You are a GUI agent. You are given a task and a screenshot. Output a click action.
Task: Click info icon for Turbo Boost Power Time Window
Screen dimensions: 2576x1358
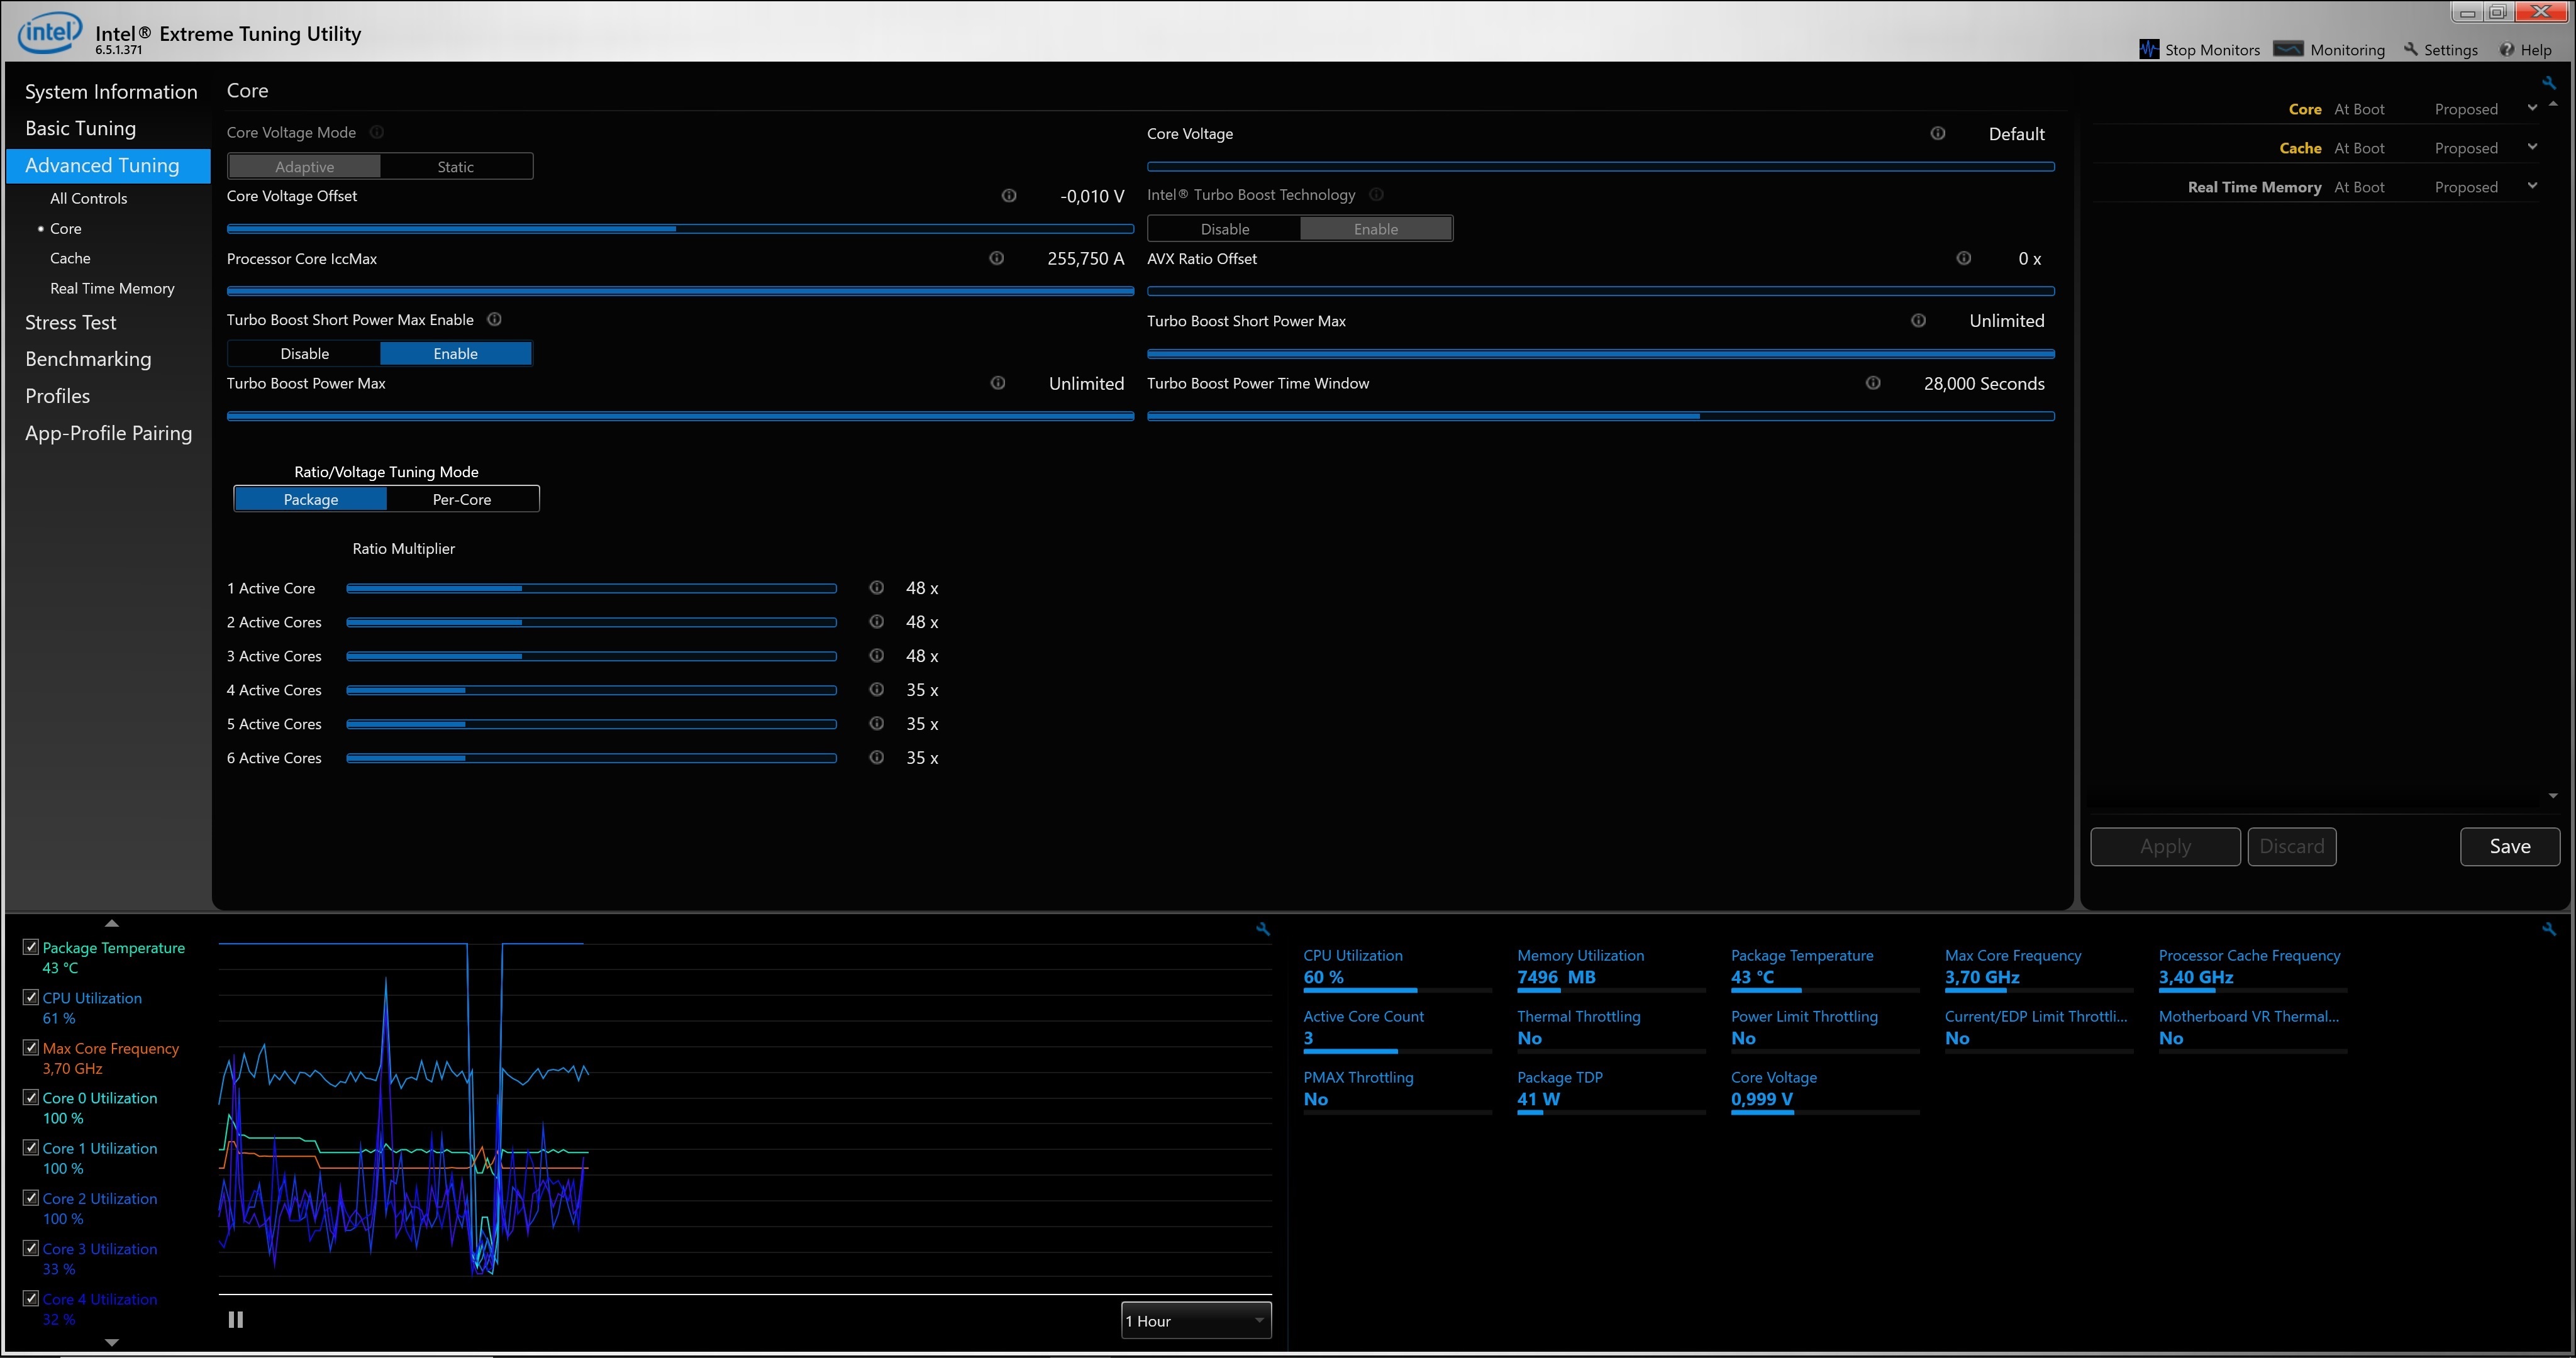1873,383
